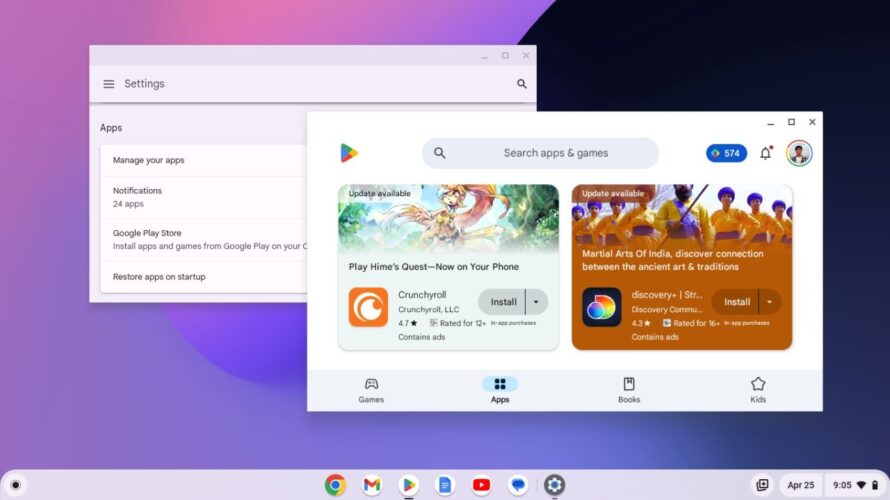Screen dimensions: 890x500
Task: Open Play Store notifications bell
Action: coord(766,153)
